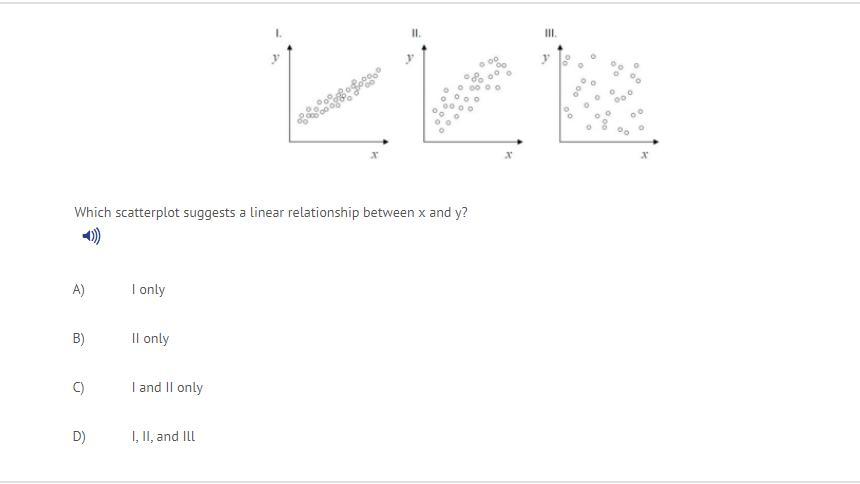The image size is (860, 484).
Task: Click the x-axis label of scatterplot III
Action: tap(644, 155)
